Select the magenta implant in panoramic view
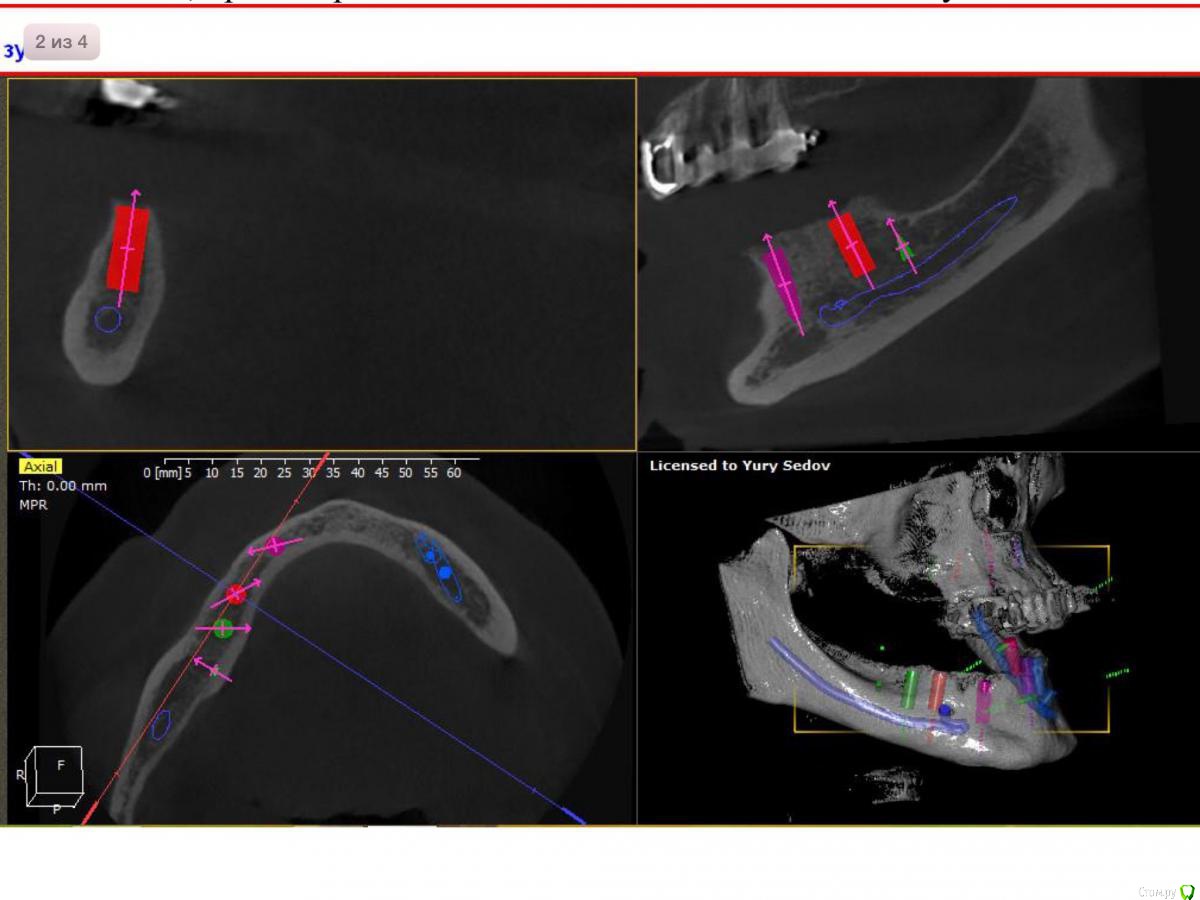 [x=782, y=283]
